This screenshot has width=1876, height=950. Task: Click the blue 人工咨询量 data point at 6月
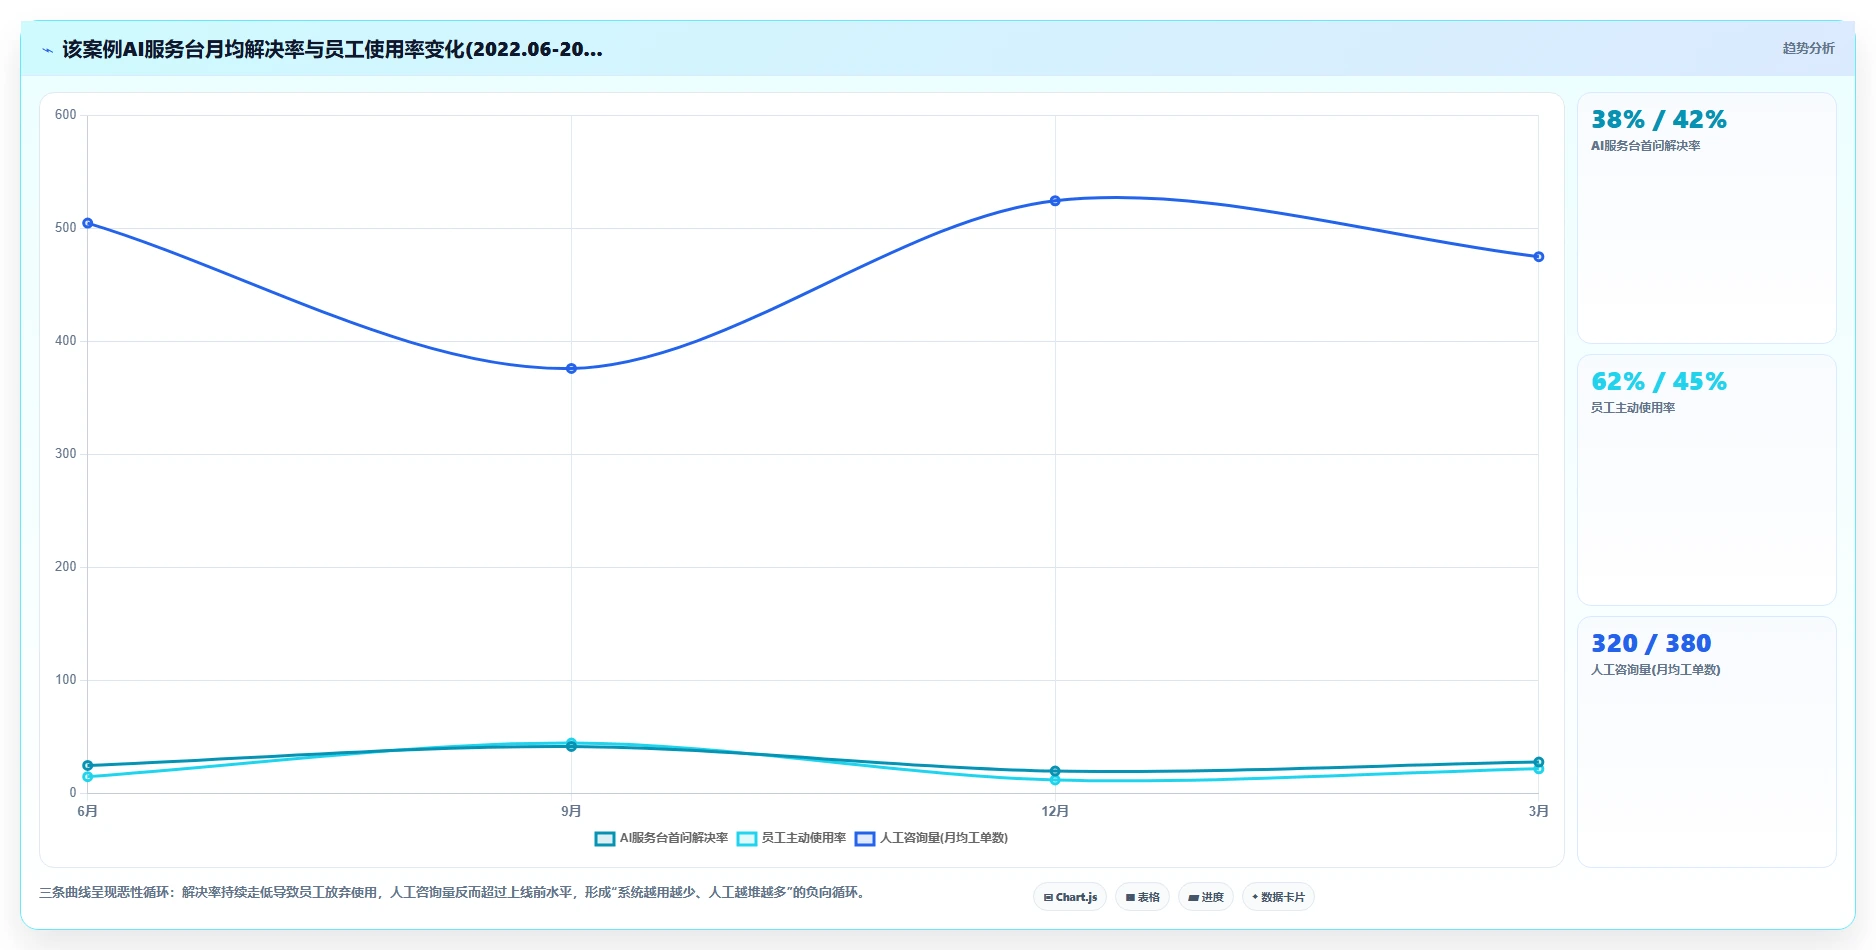pyautogui.click(x=88, y=223)
